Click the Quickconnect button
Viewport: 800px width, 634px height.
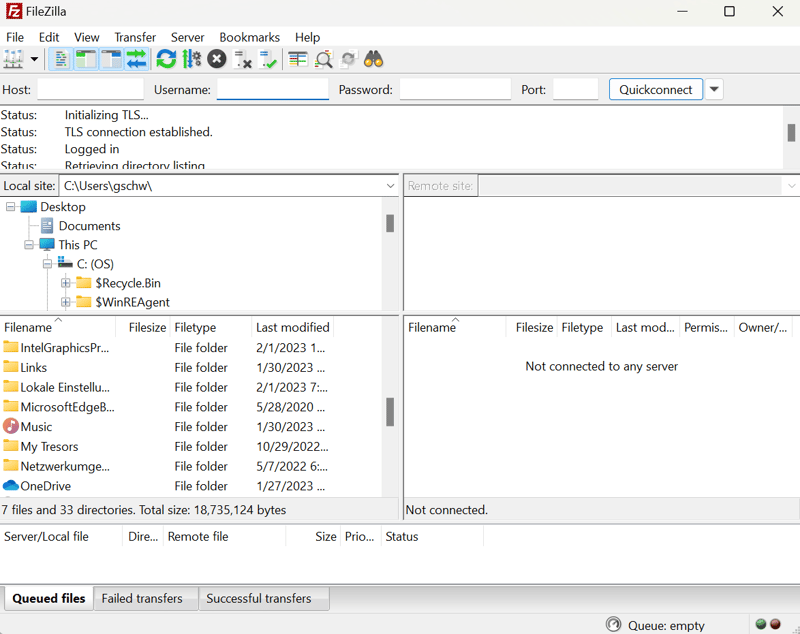[x=656, y=89]
